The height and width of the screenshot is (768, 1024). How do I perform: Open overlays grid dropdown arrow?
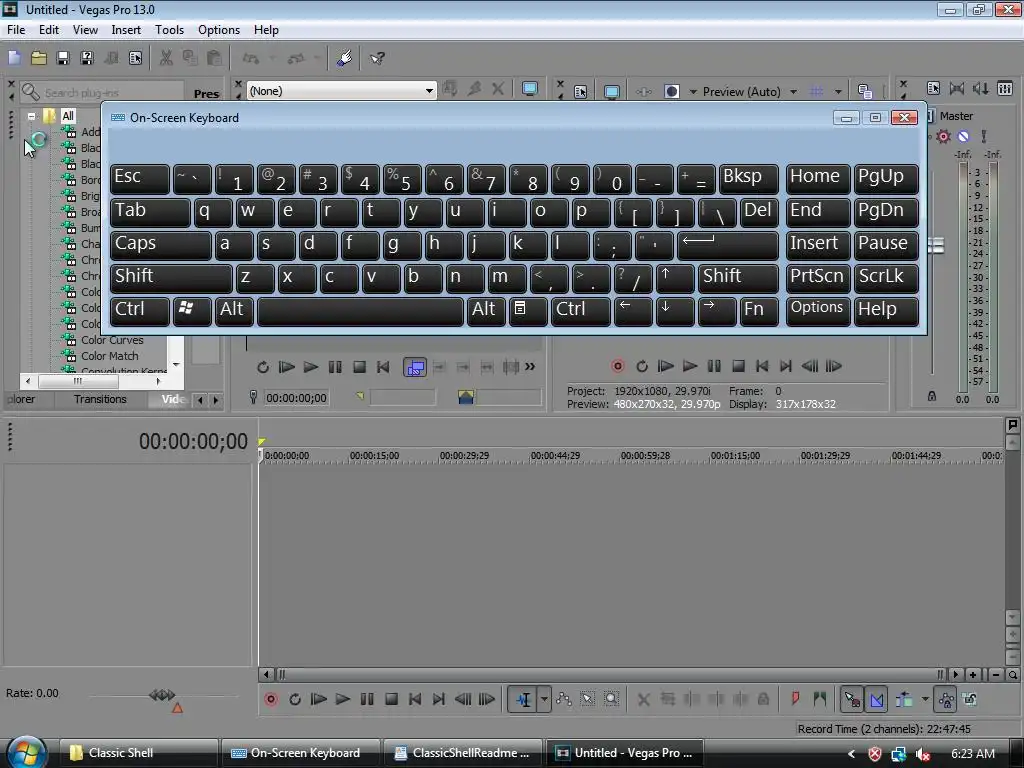pyautogui.click(x=838, y=91)
